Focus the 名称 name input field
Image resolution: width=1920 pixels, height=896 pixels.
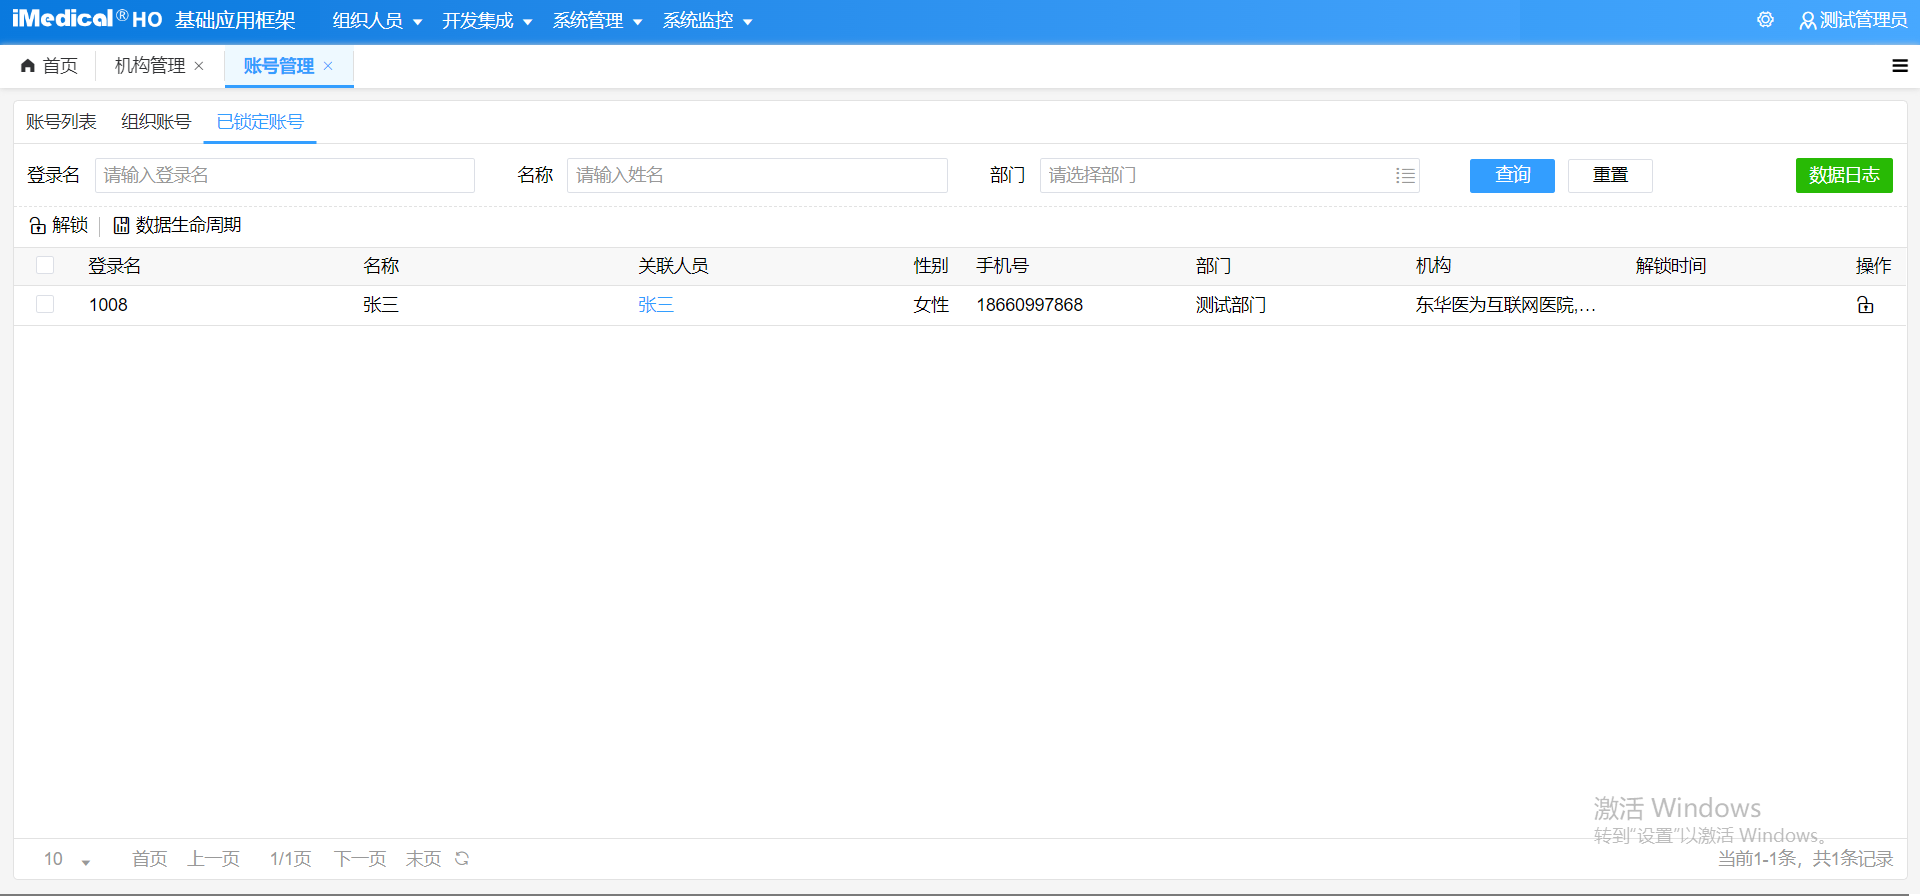[x=757, y=176]
